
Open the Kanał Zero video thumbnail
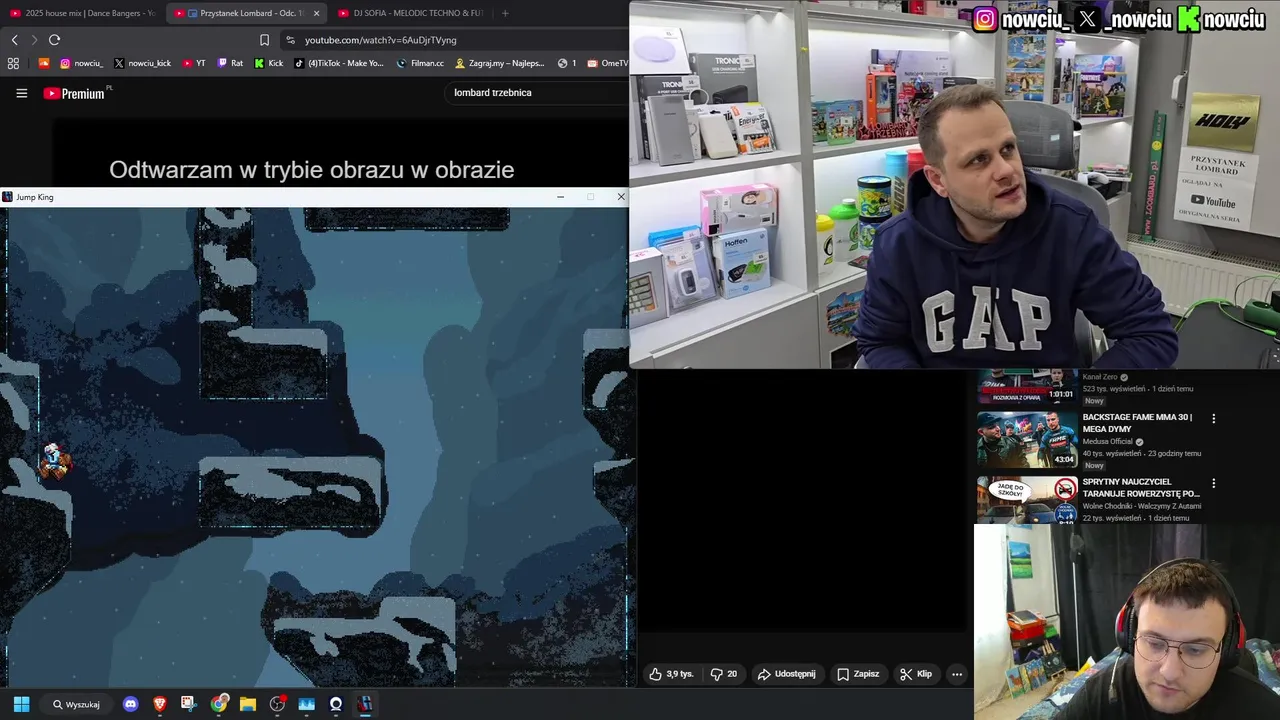1027,386
